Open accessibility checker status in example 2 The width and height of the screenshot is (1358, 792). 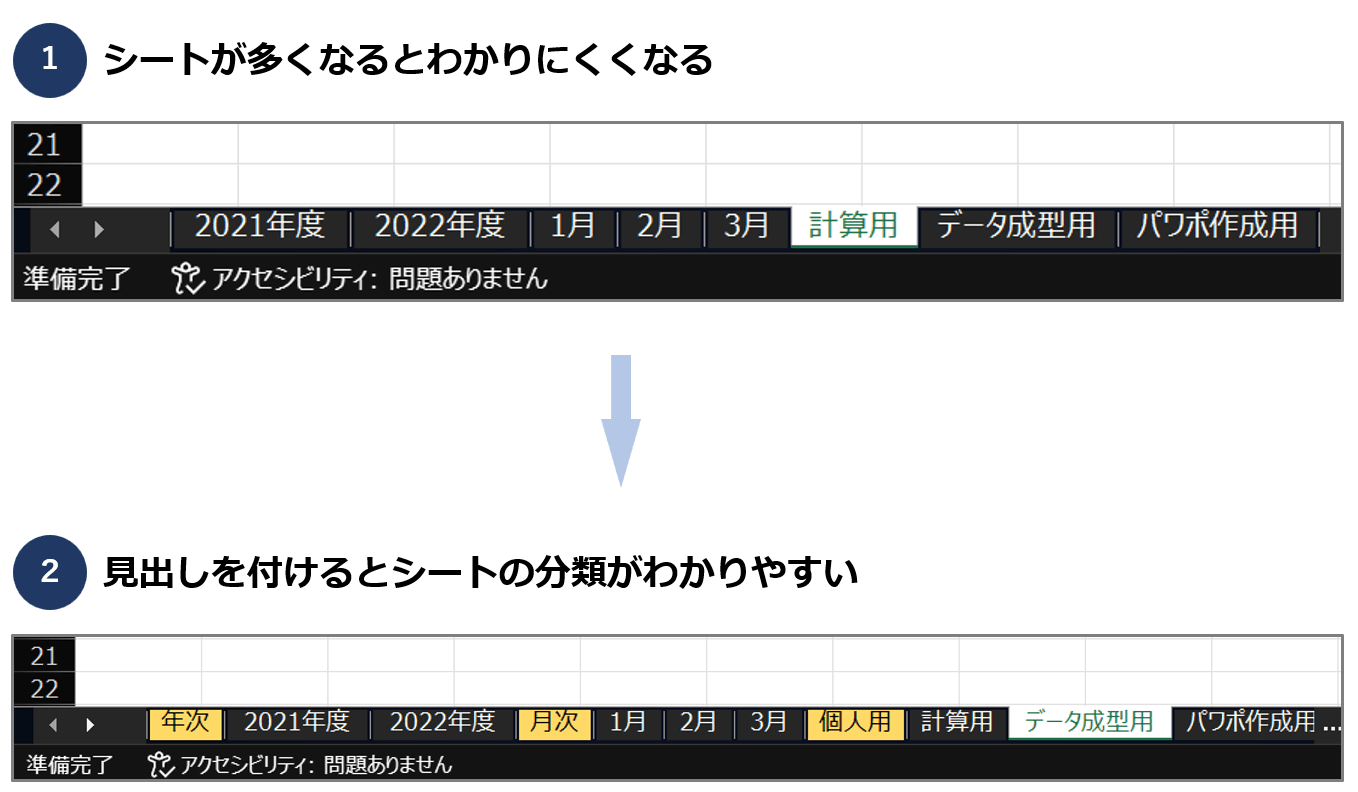click(299, 766)
